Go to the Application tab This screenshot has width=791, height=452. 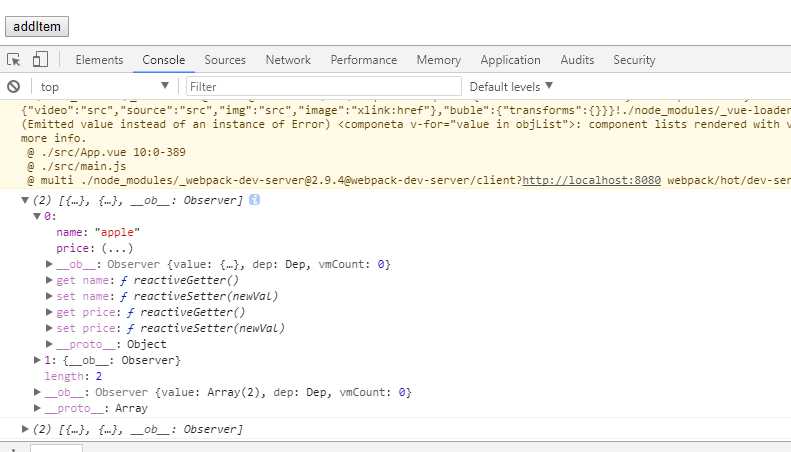pos(510,60)
